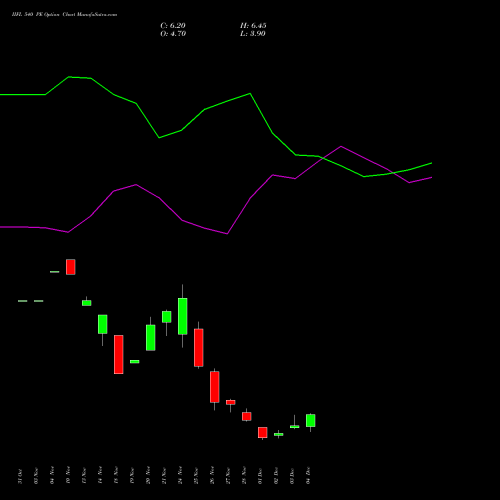Click the '14 Nov' date label
500x500 pixels.
pyautogui.click(x=101, y=476)
